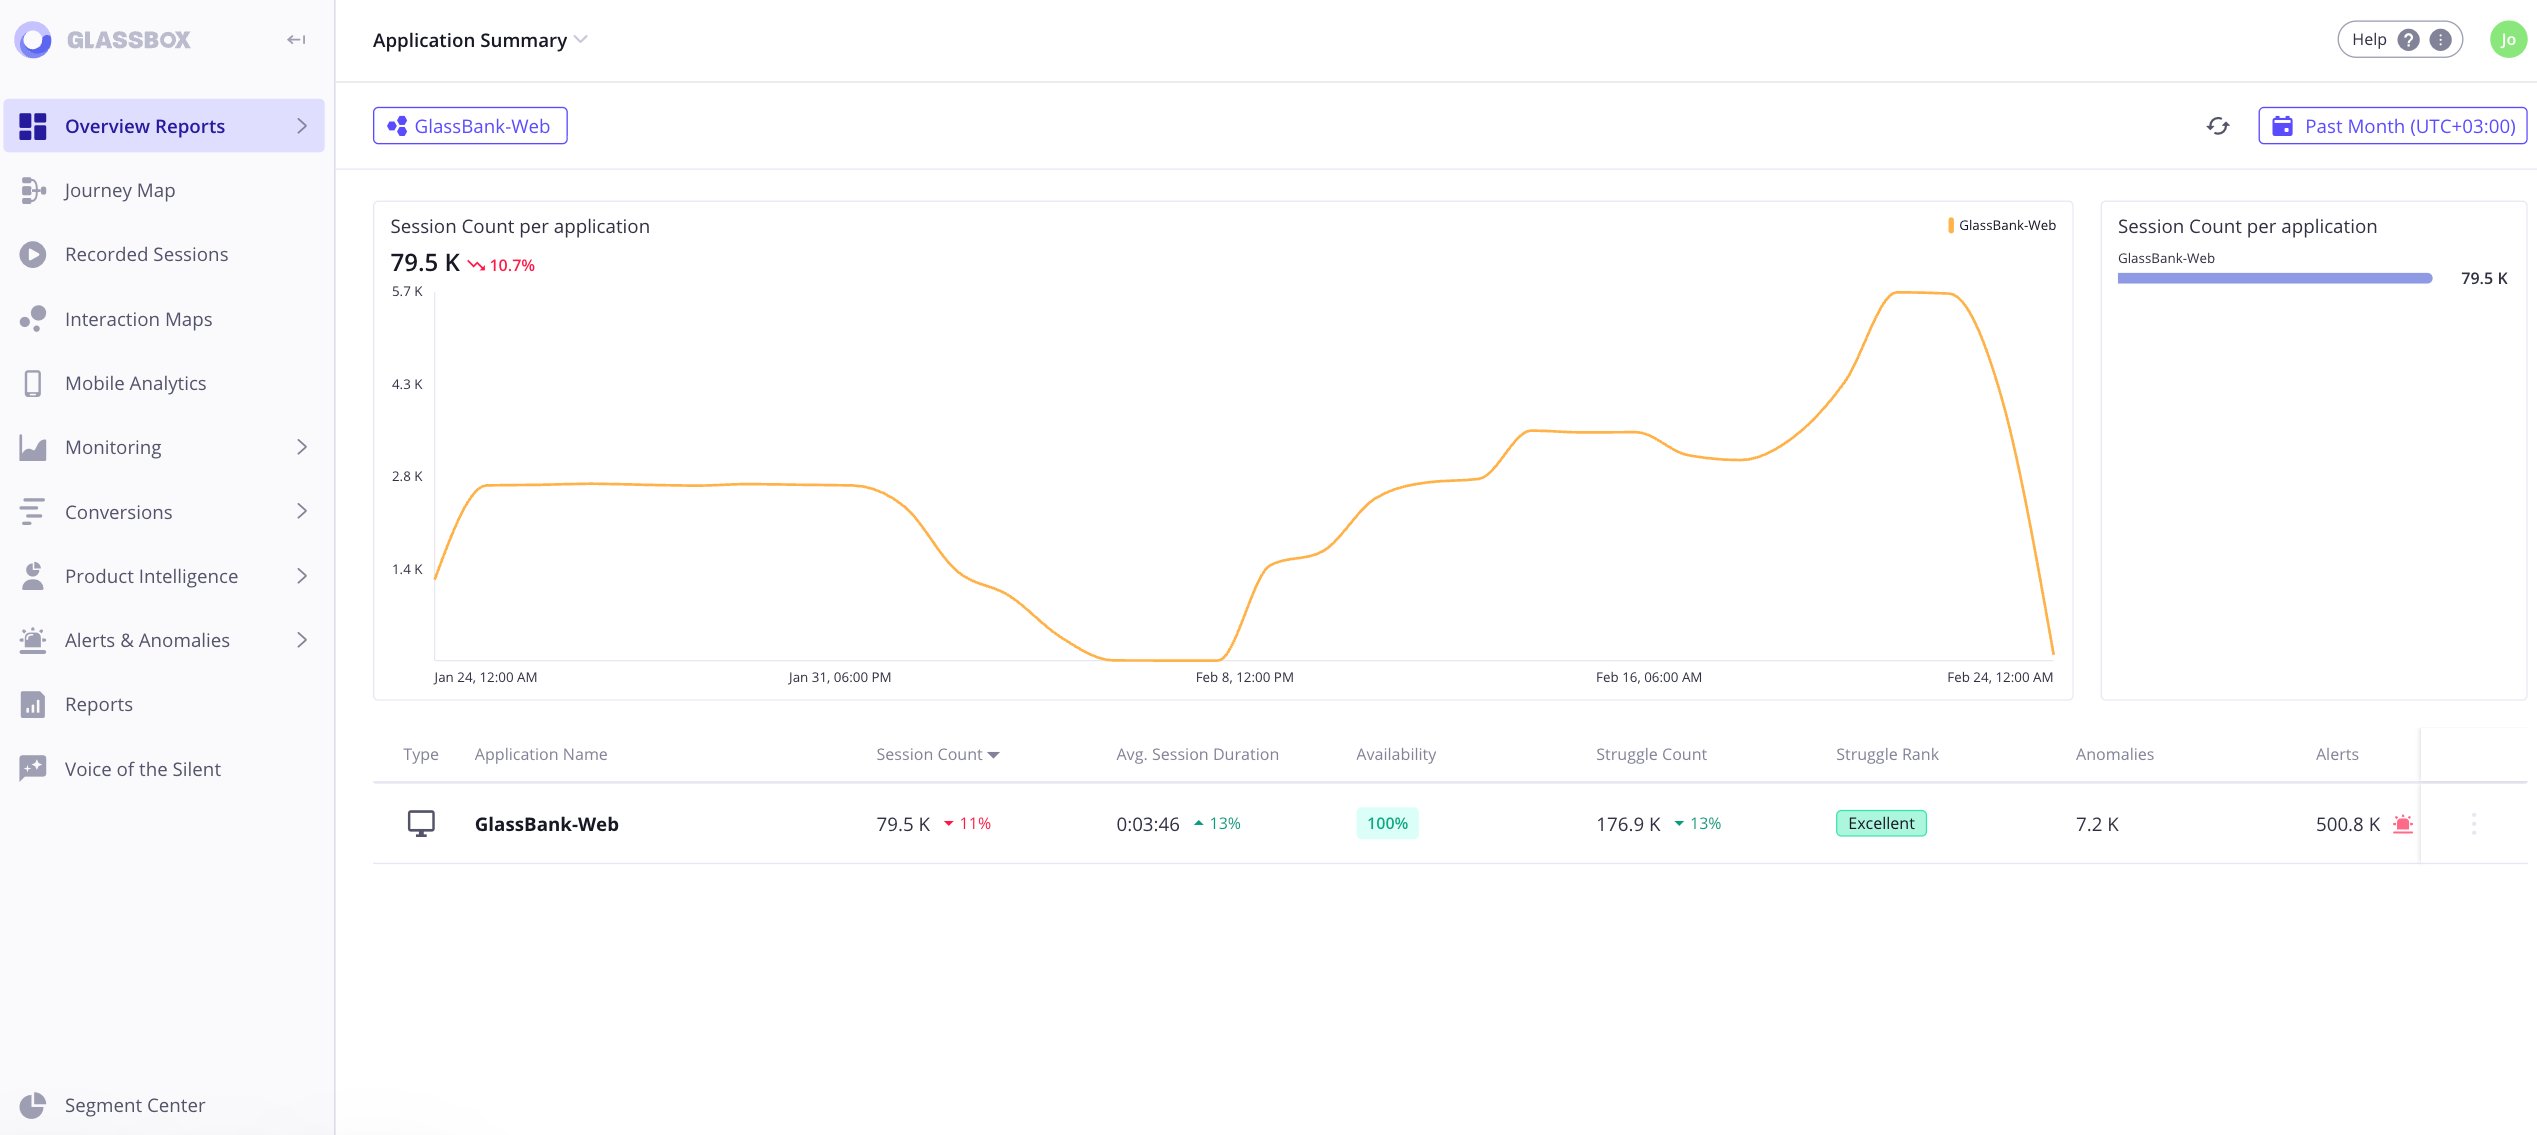Image resolution: width=2537 pixels, height=1135 pixels.
Task: Click the Segment Center pie icon
Action: coord(33,1105)
